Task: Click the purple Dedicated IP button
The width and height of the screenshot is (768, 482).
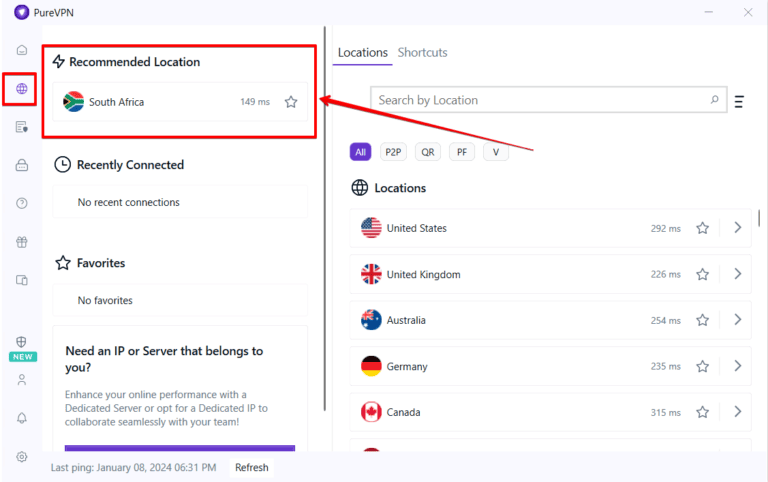Action: click(x=180, y=448)
